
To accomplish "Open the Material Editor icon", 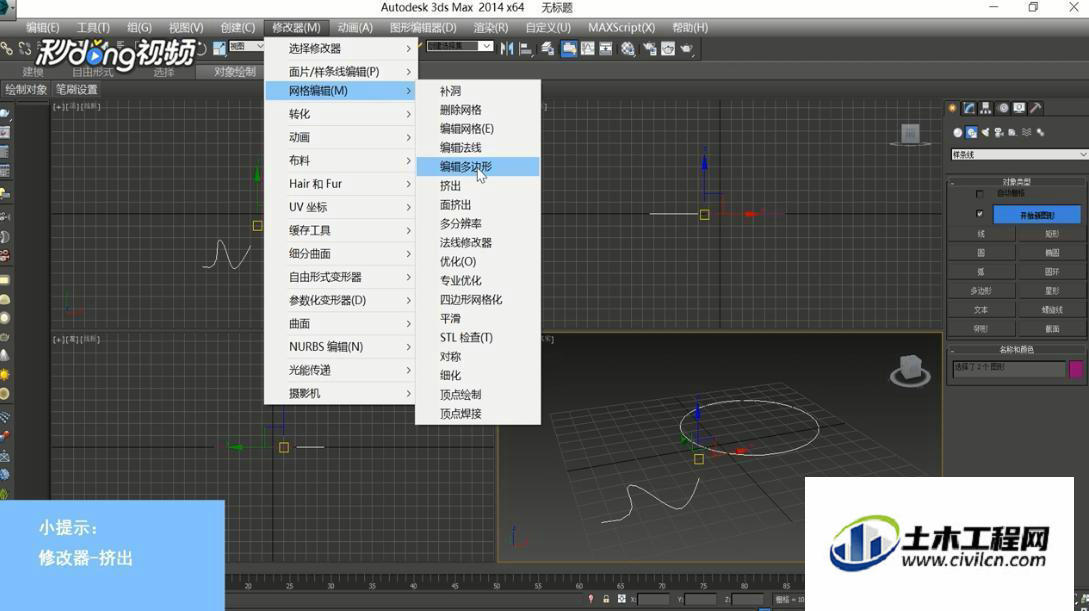I will (x=628, y=49).
